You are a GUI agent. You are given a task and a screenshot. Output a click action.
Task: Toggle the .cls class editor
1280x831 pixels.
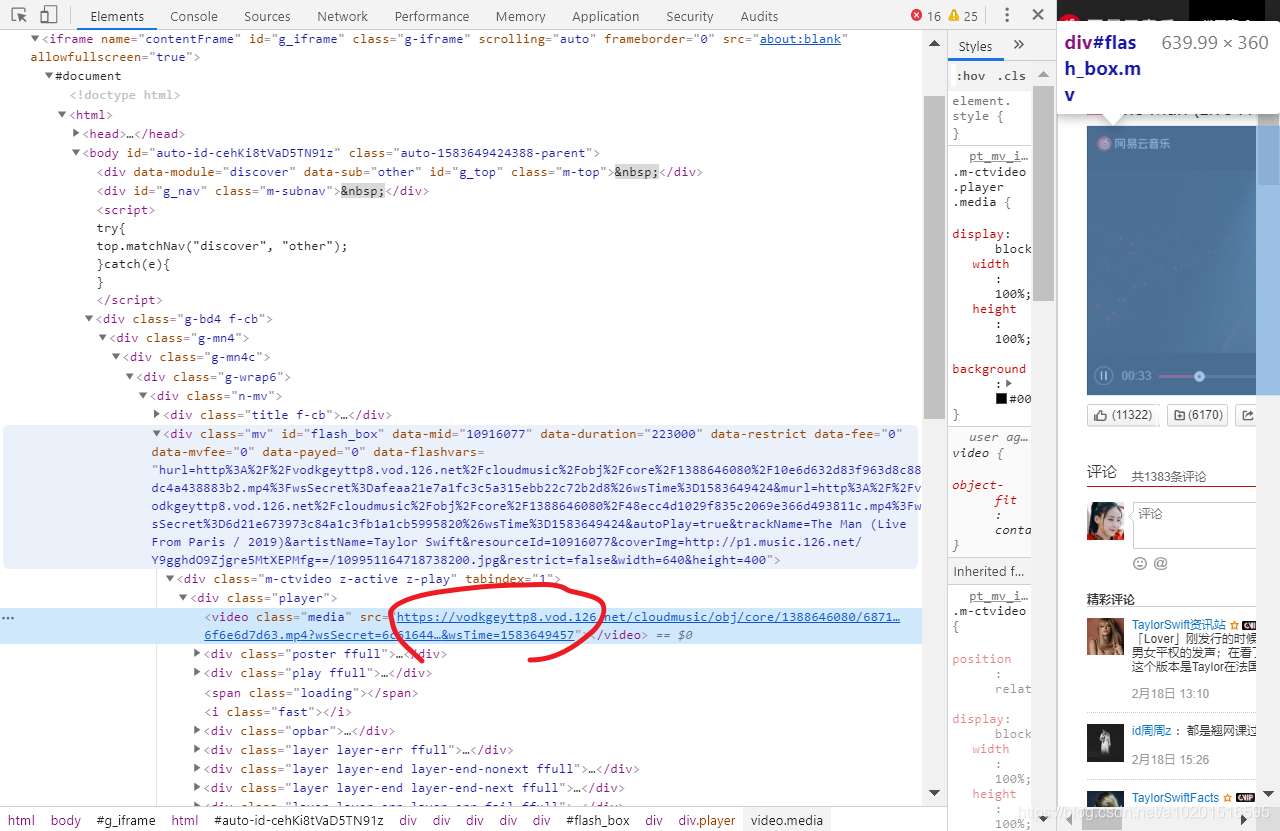point(1012,76)
